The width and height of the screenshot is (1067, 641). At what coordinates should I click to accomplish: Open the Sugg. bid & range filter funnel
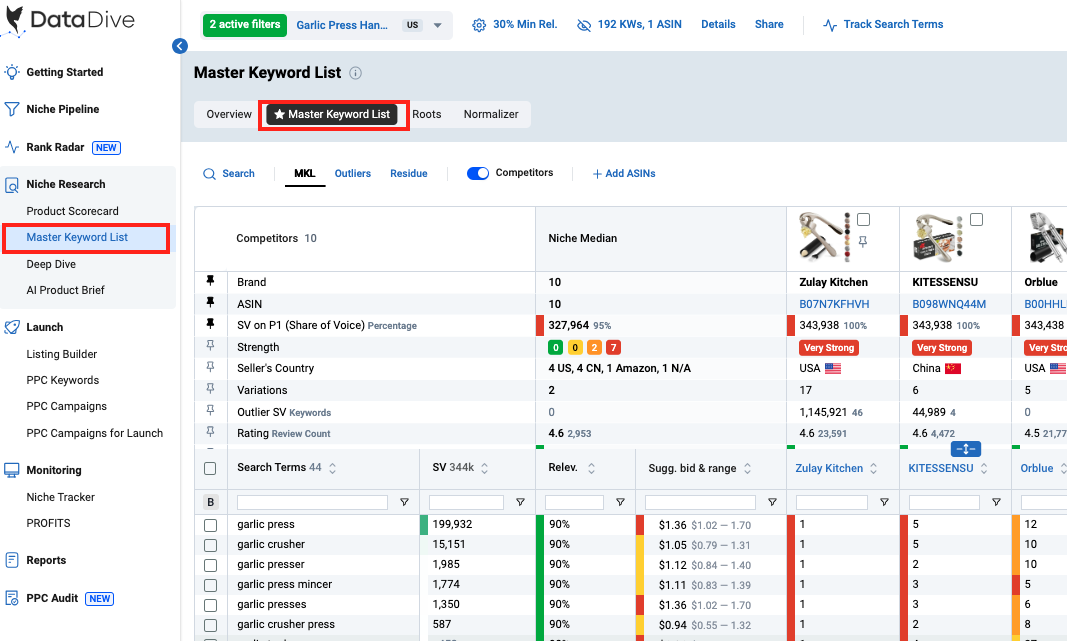point(772,502)
